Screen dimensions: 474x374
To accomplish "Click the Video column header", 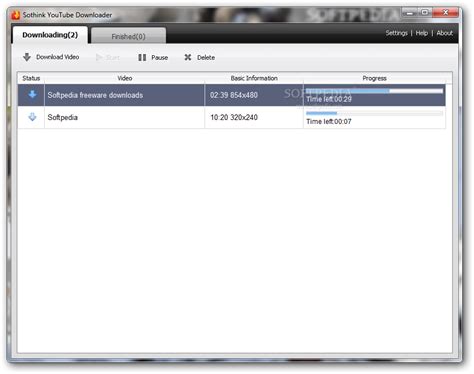I will click(x=125, y=78).
